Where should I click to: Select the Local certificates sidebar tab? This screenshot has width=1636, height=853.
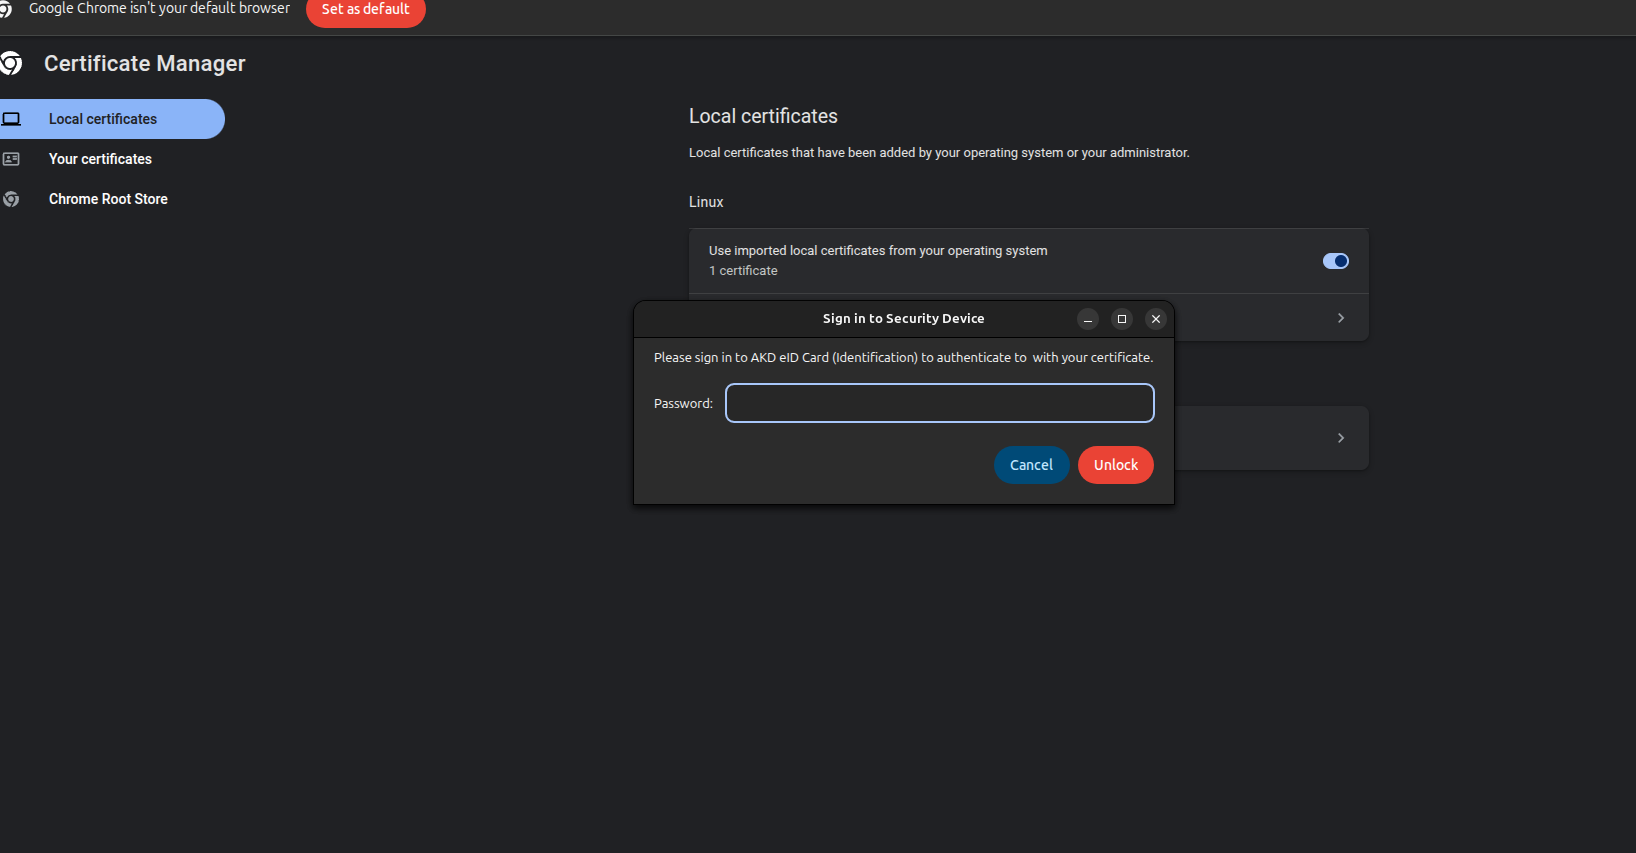click(x=103, y=119)
